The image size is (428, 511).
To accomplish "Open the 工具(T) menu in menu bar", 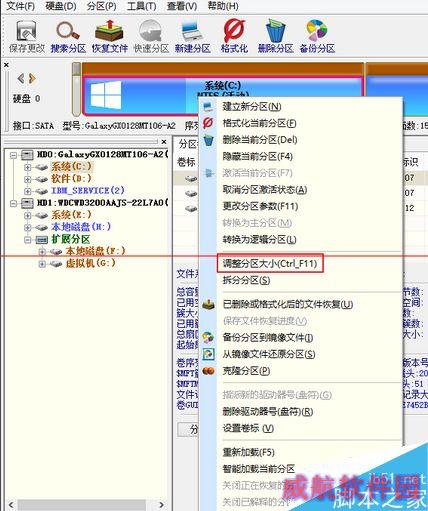I will [x=141, y=6].
